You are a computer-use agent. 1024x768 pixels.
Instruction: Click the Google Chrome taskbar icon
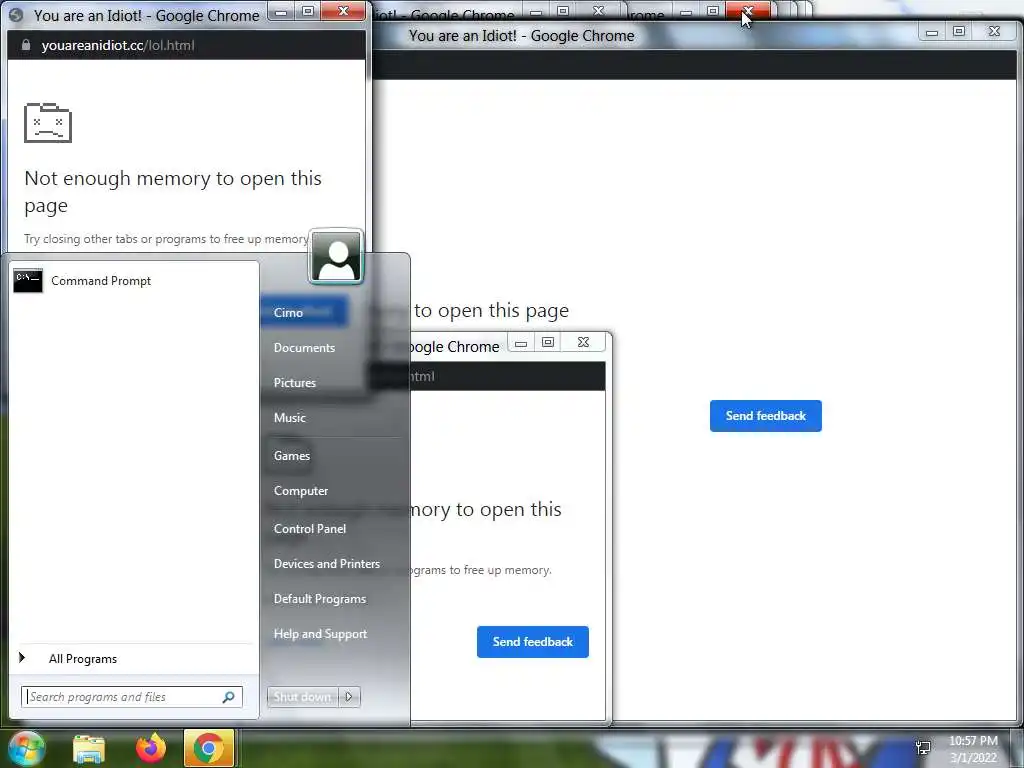[209, 748]
